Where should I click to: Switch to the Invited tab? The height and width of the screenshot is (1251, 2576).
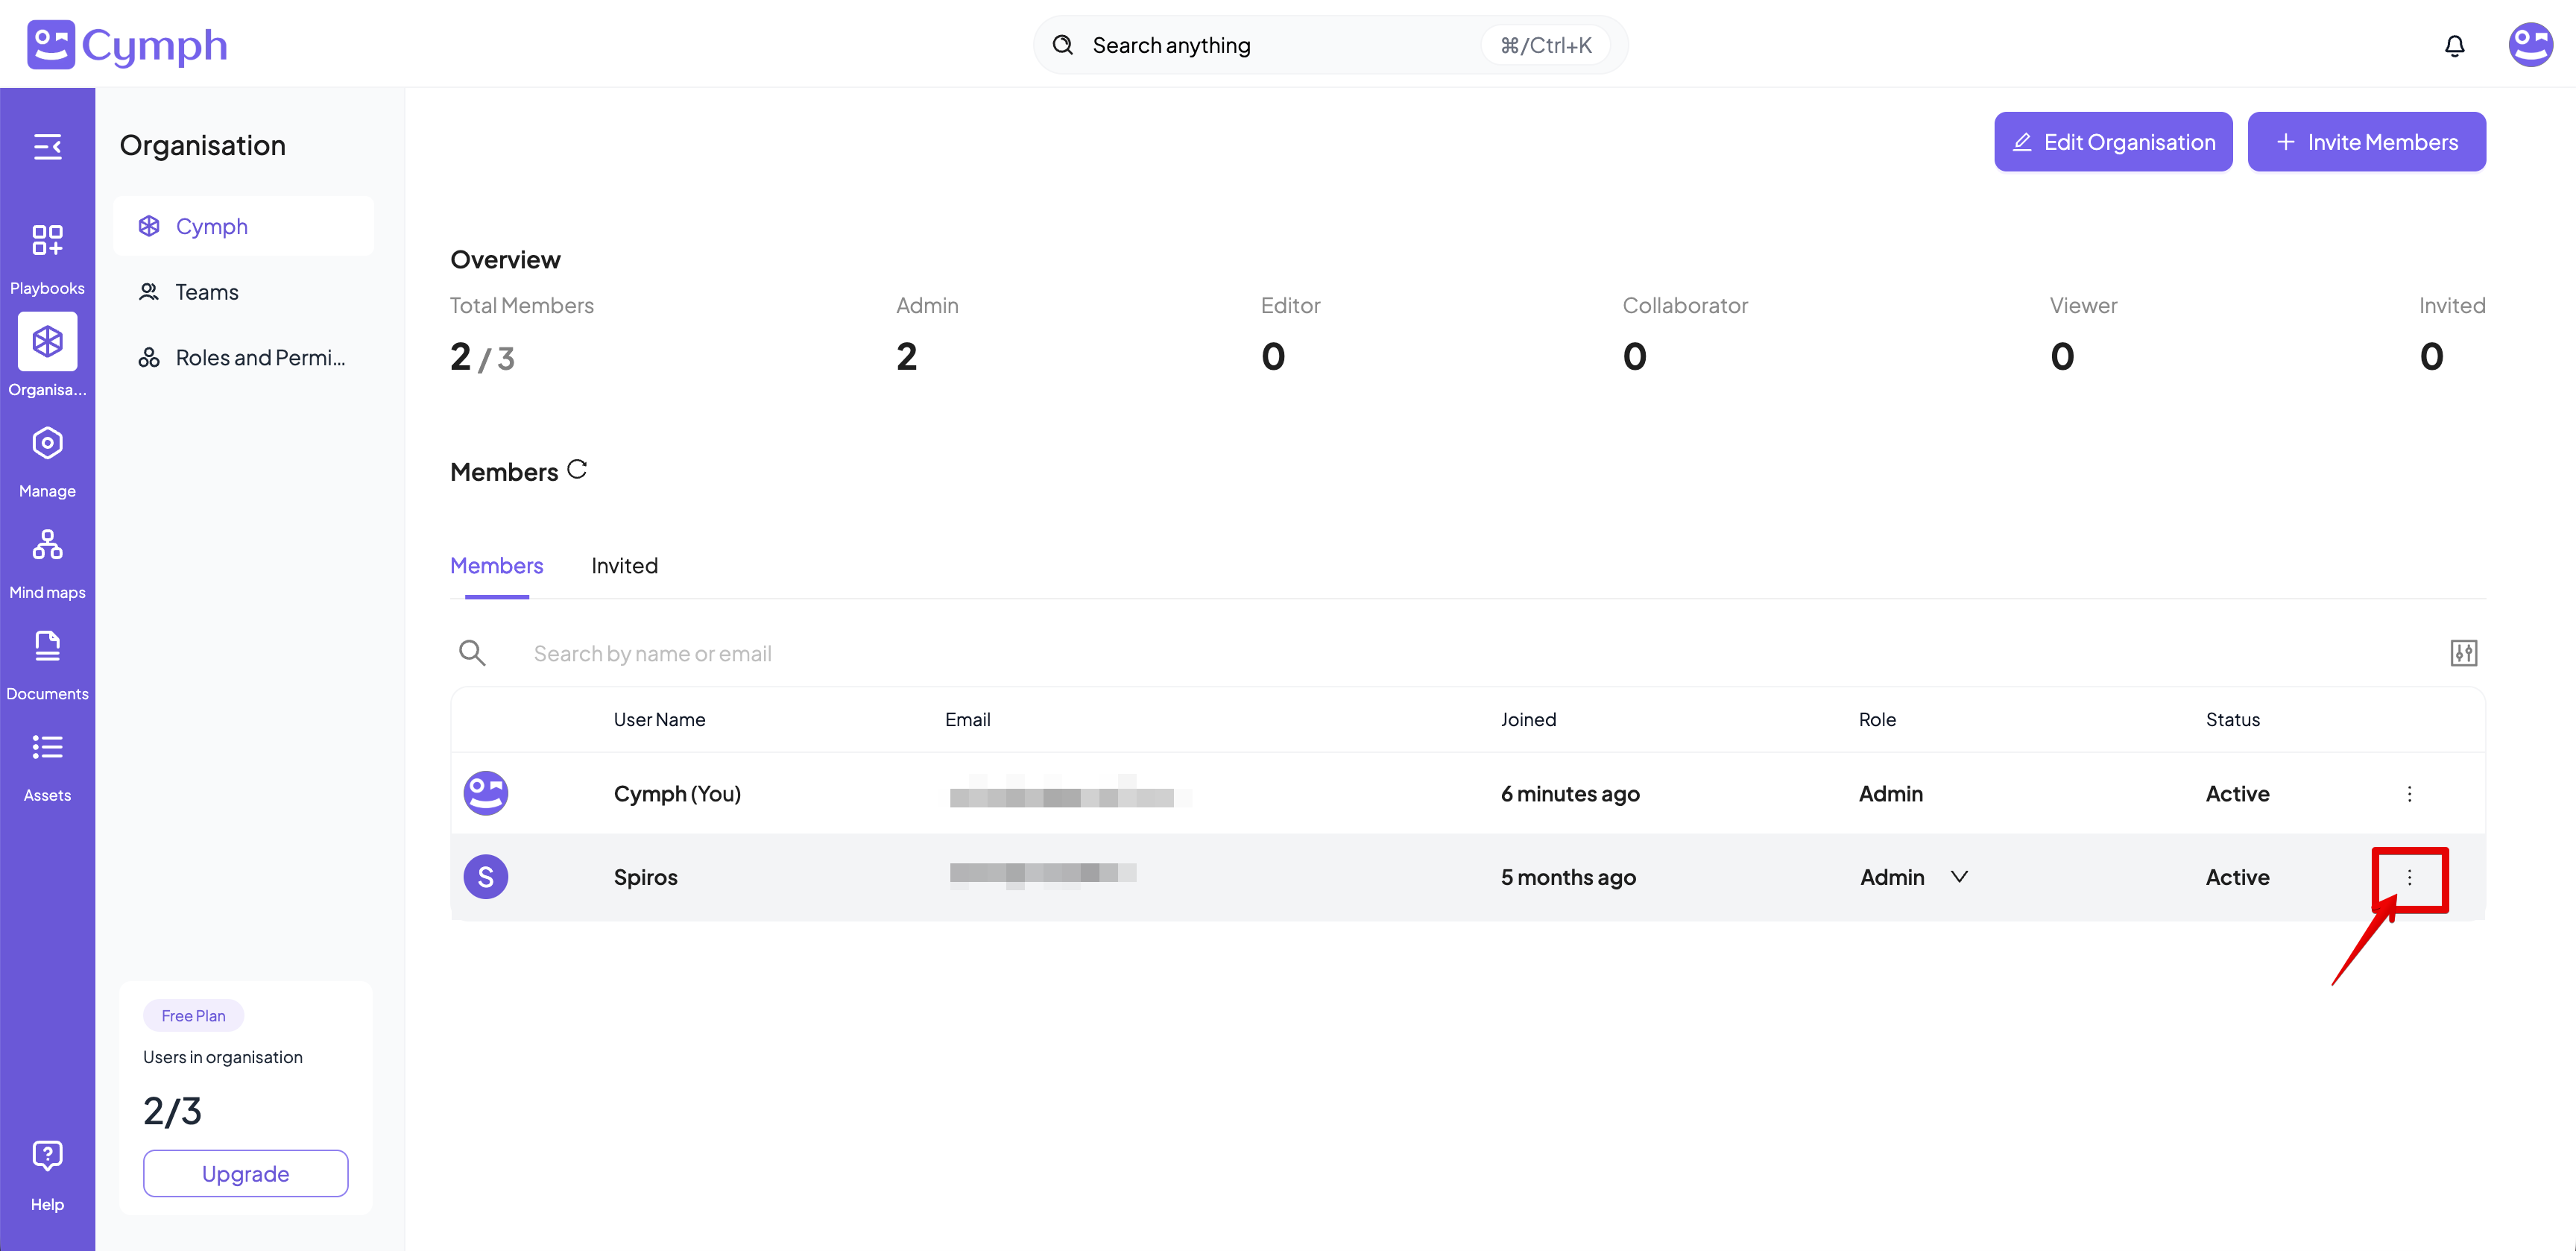[x=624, y=566]
